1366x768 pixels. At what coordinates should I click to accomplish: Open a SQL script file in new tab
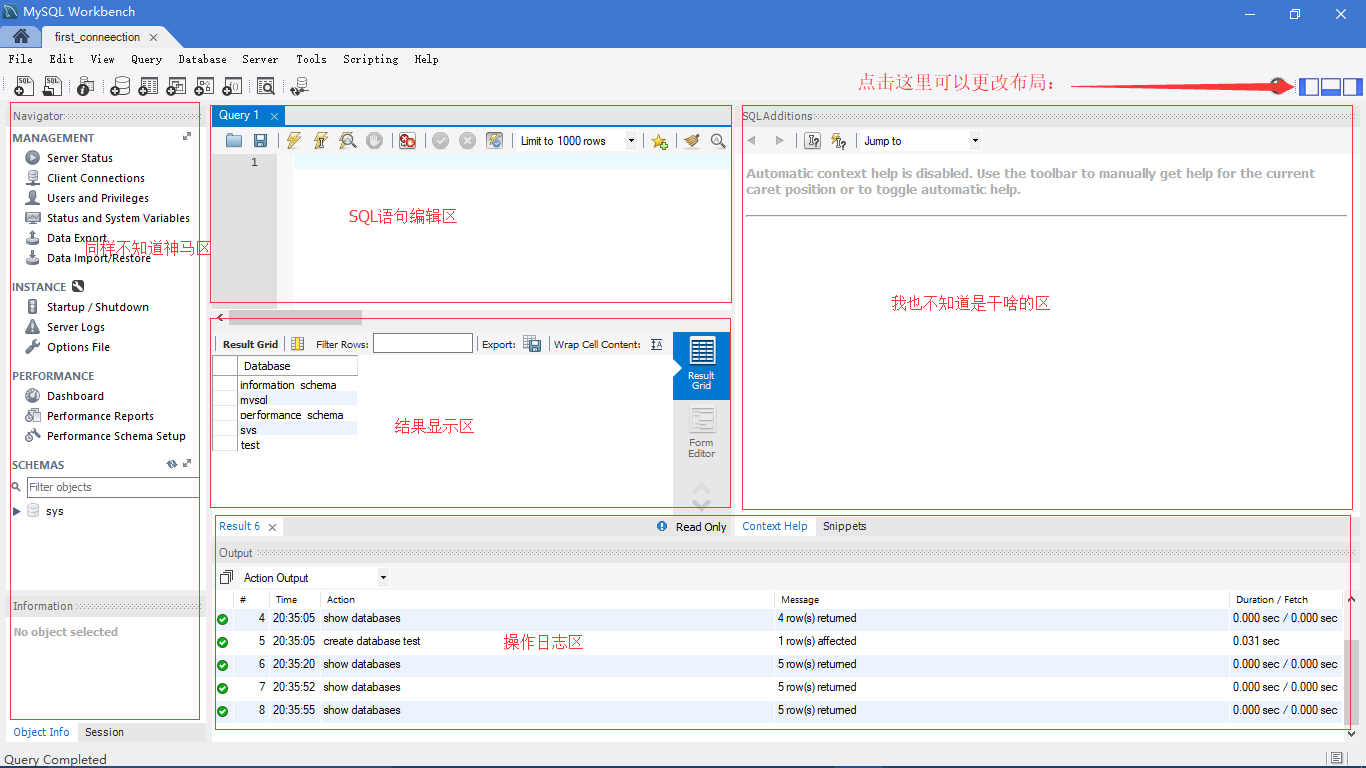click(x=52, y=87)
